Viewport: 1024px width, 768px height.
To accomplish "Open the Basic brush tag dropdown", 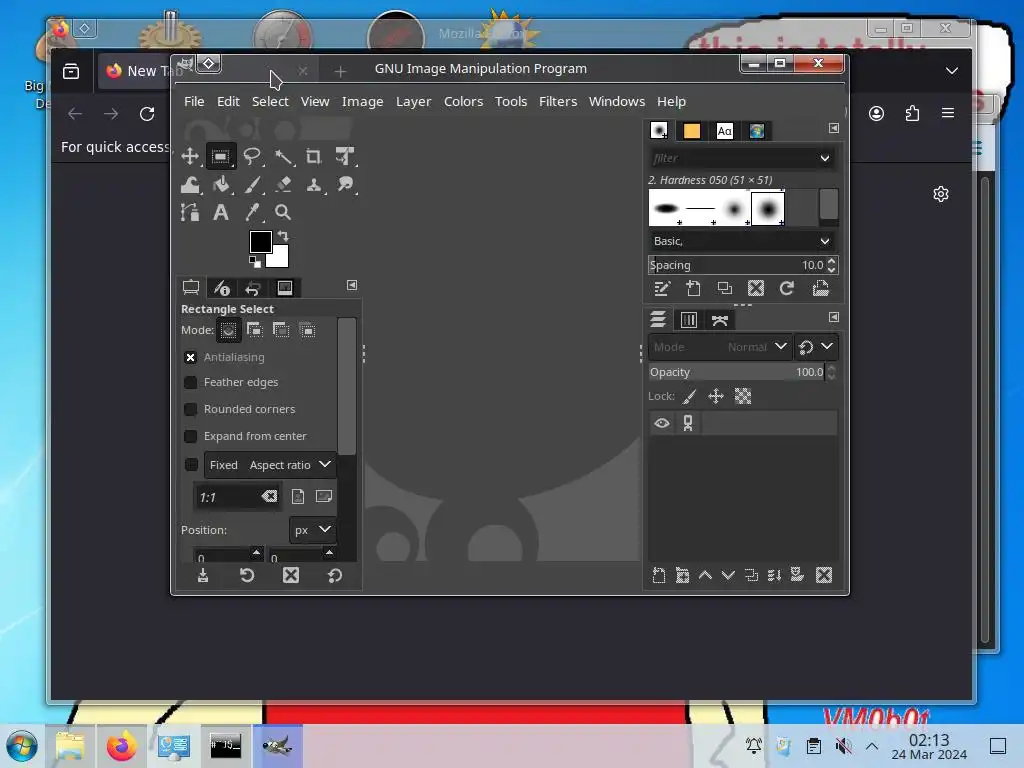I will [742, 241].
